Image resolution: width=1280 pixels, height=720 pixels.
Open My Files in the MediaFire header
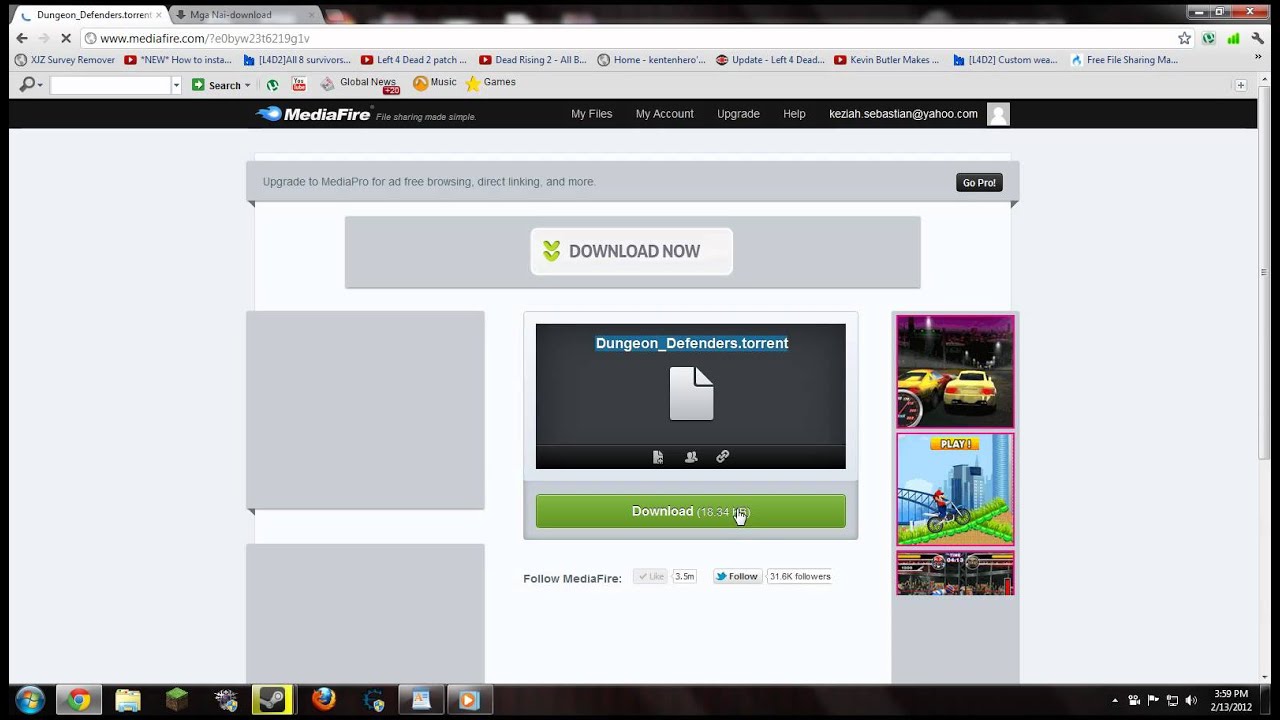(x=591, y=114)
